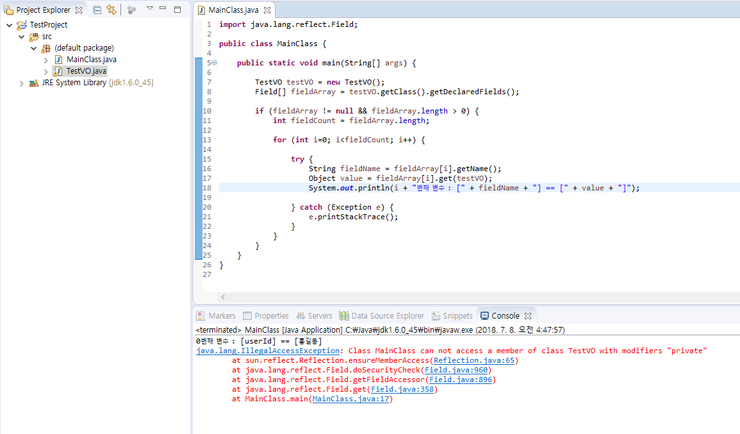Click Collapse All icon in Project Explorer
Screen dimensions: 740x434
pyautogui.click(x=96, y=9)
